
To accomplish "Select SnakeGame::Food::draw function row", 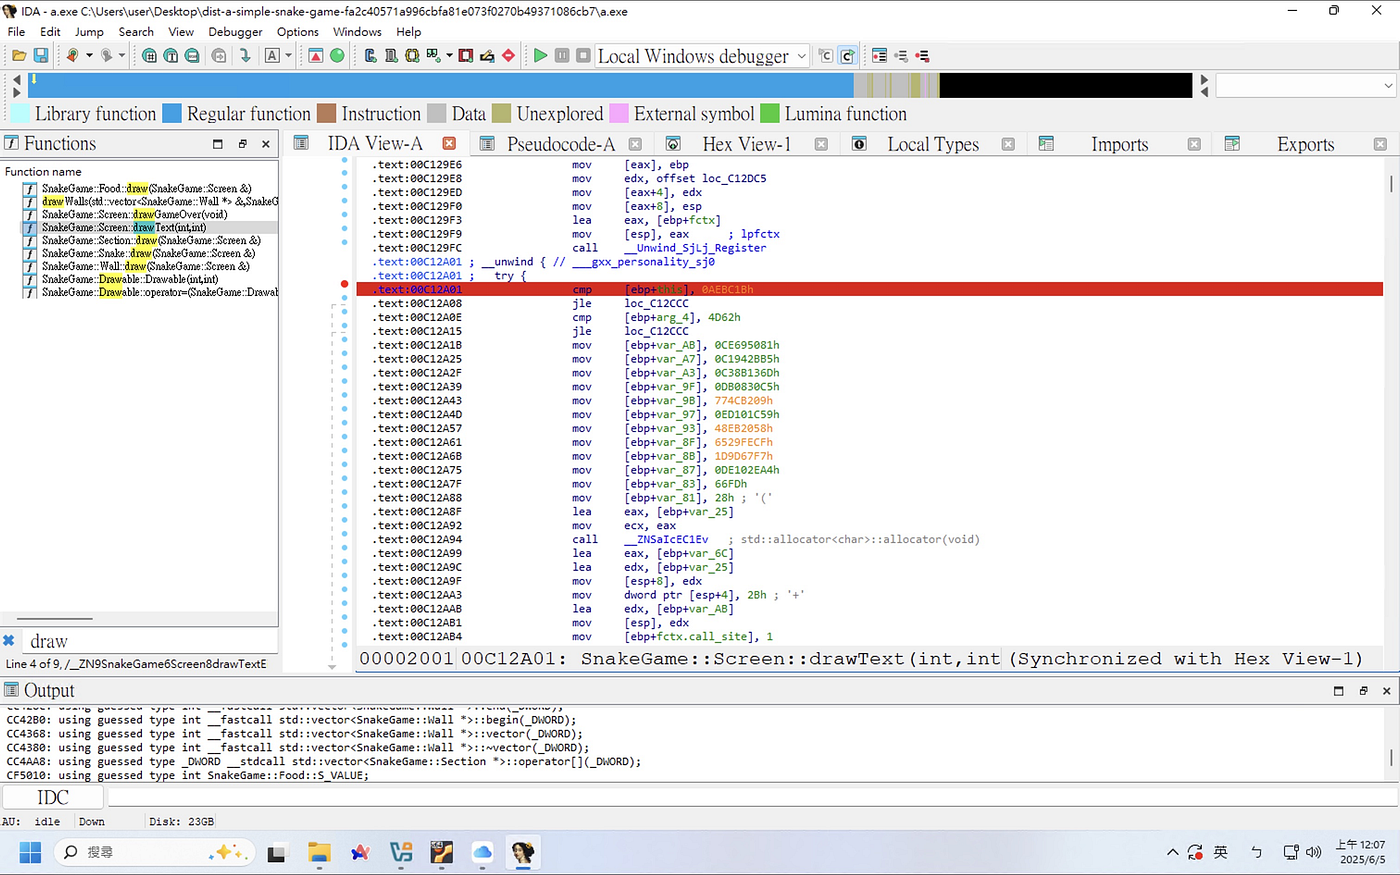I will (146, 188).
